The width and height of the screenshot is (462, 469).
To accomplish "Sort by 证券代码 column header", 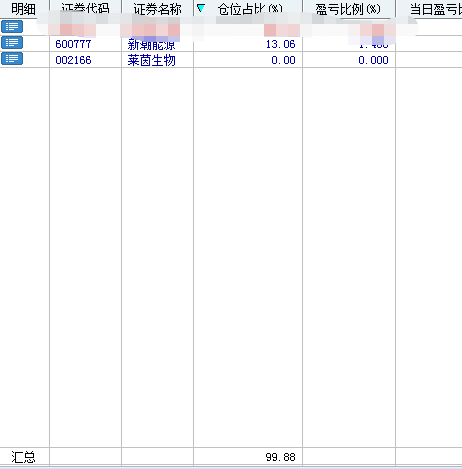I will point(85,9).
